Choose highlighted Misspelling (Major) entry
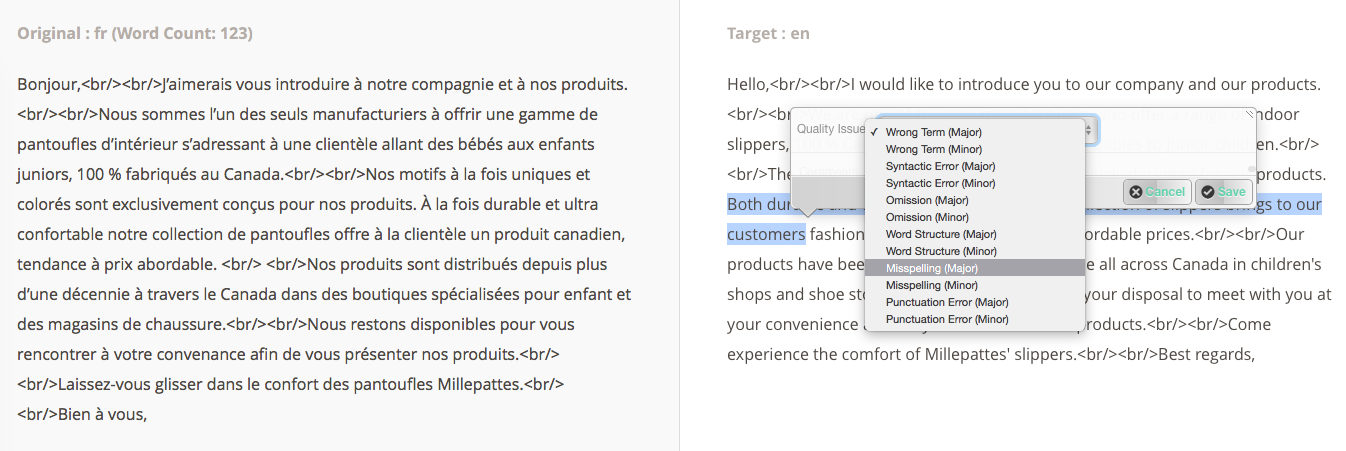1346x451 pixels. pyautogui.click(x=976, y=268)
